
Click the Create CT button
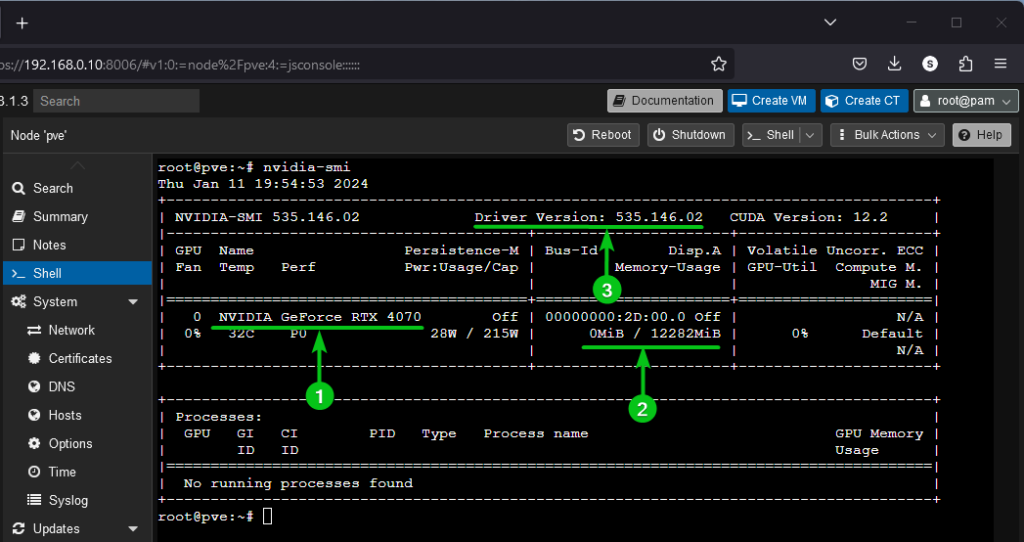(x=864, y=101)
